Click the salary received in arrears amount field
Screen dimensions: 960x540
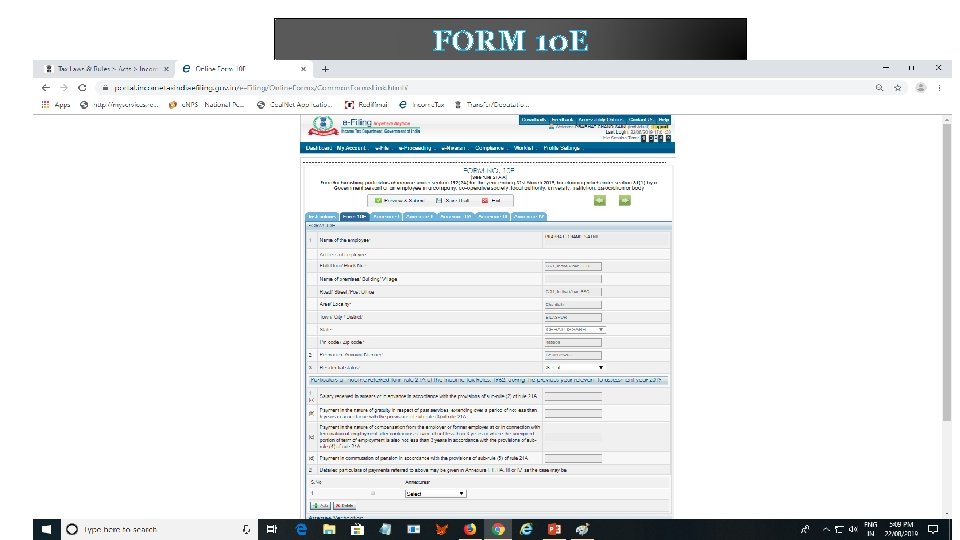(573, 397)
